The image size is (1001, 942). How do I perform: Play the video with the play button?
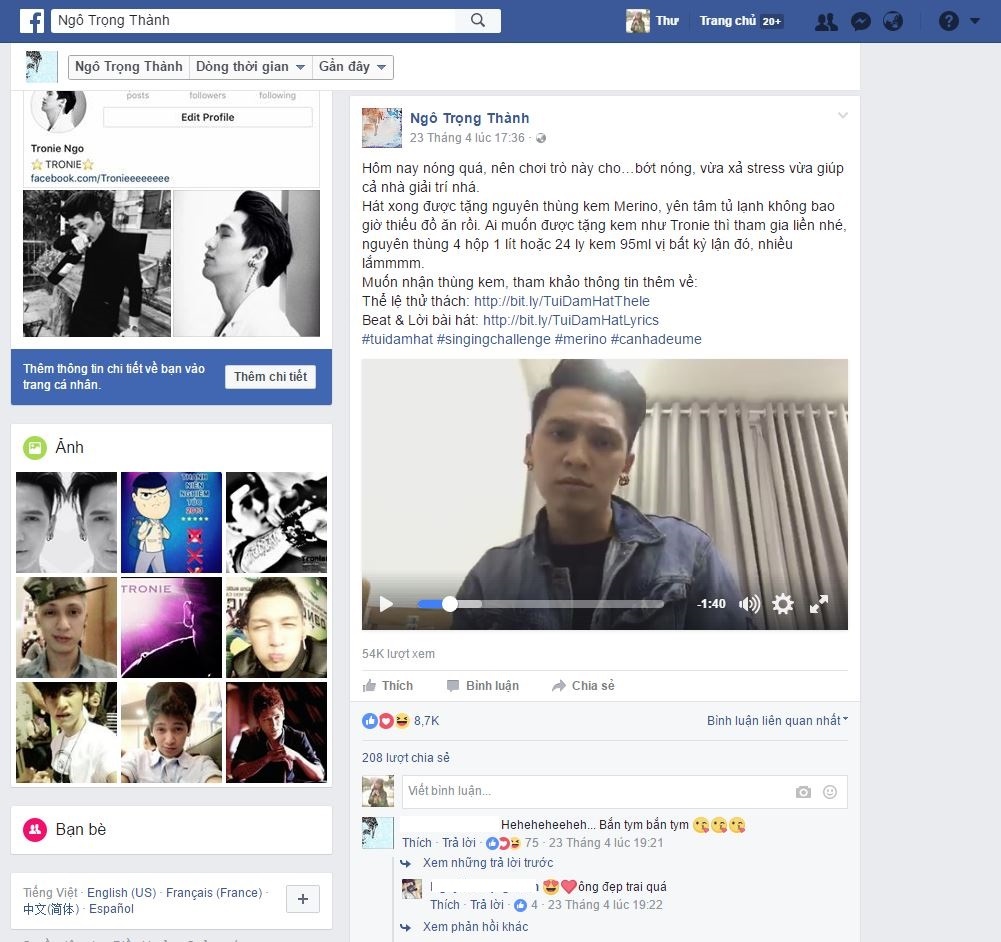coord(385,604)
